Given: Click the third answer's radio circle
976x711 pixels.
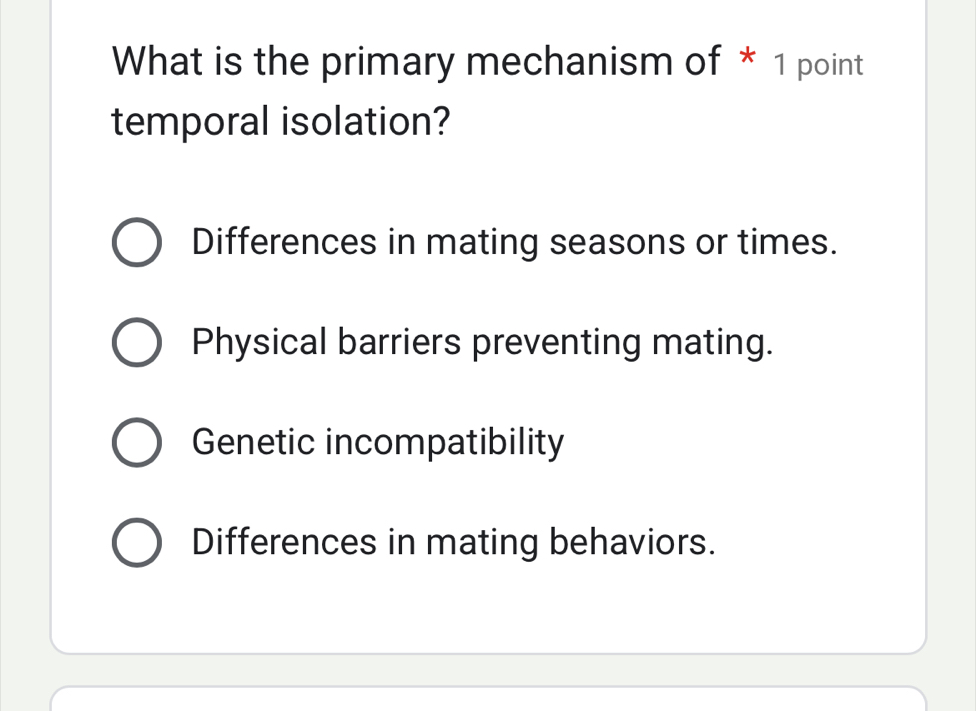Looking at the screenshot, I should coord(137,441).
